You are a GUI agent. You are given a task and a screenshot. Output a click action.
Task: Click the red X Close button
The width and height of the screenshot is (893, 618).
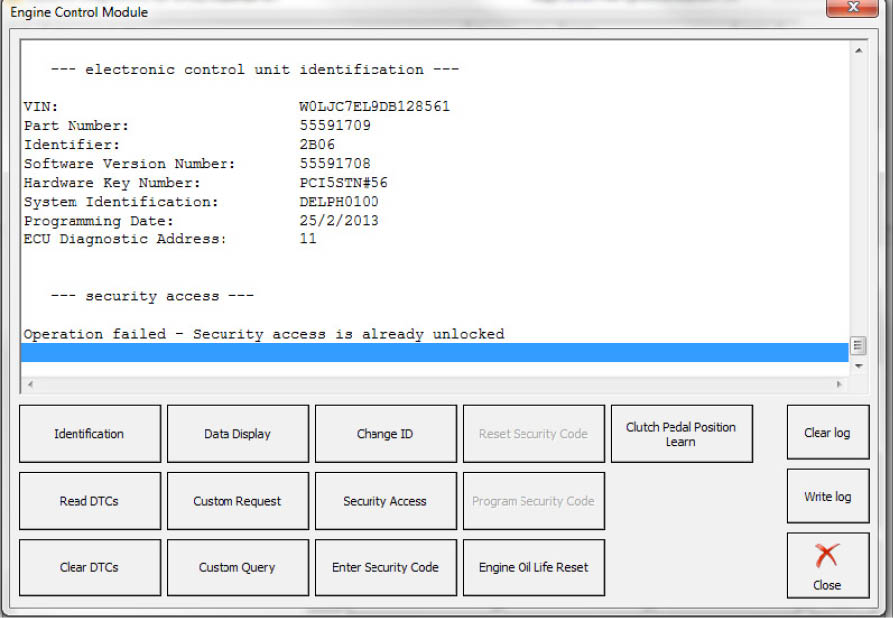(x=827, y=565)
